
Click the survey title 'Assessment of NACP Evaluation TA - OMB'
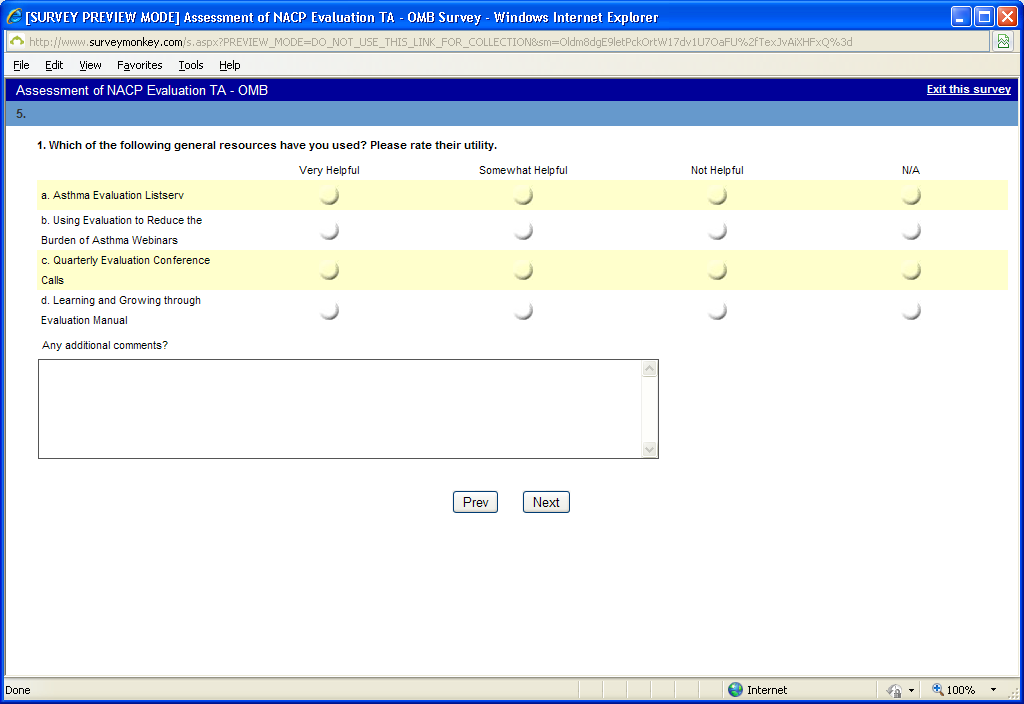(142, 90)
